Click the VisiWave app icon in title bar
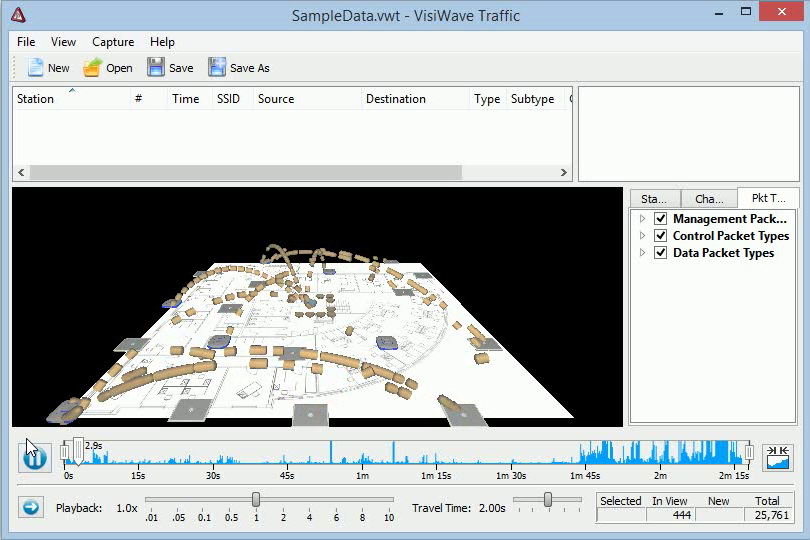 click(18, 15)
